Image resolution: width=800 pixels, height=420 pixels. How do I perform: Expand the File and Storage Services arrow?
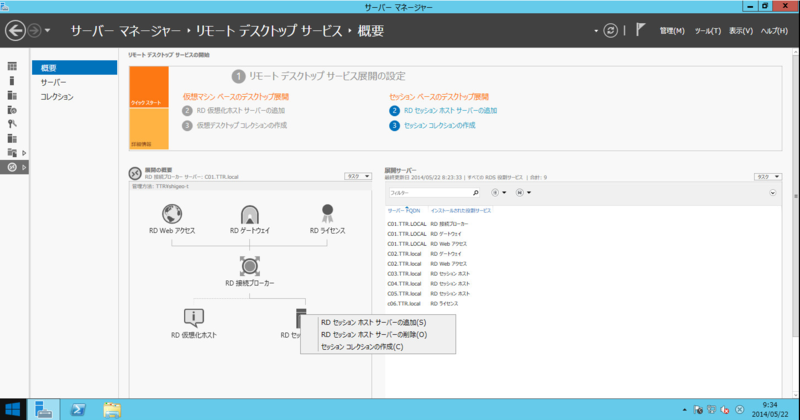point(24,153)
